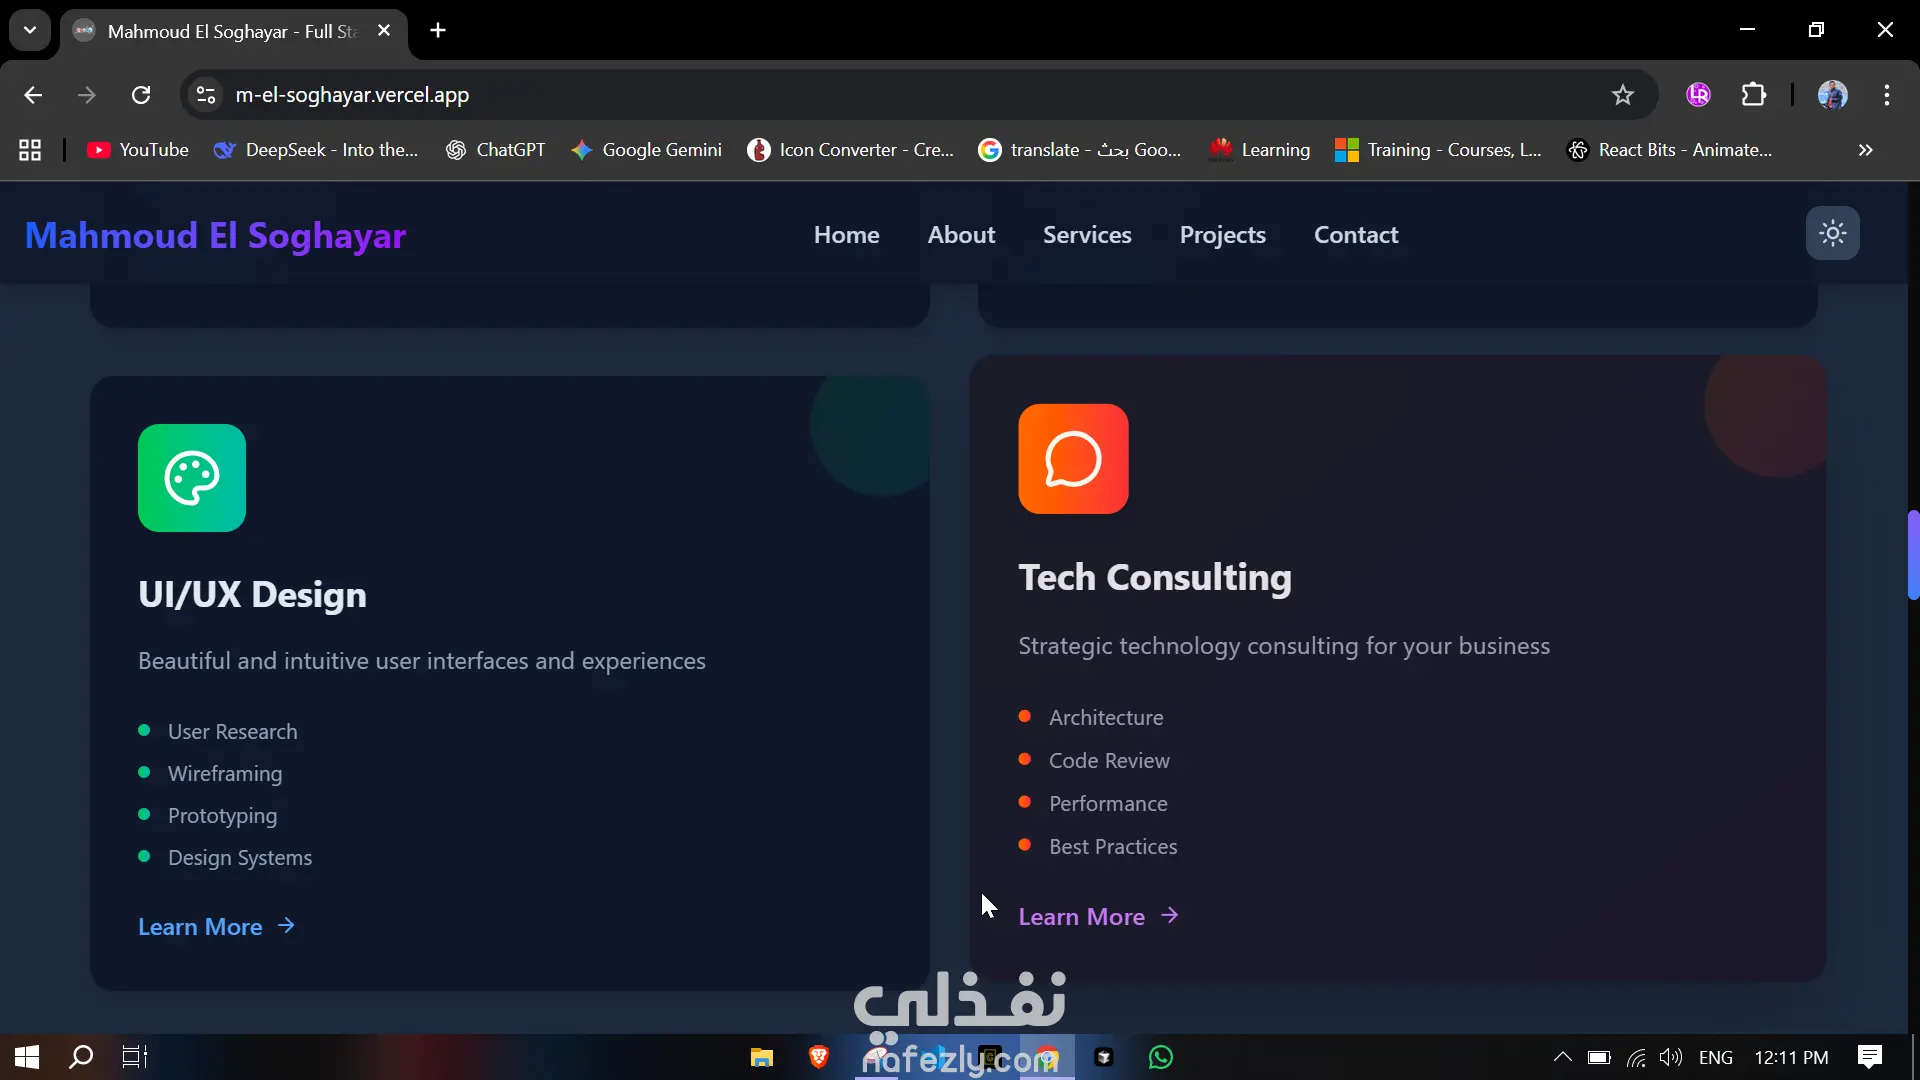Screen dimensions: 1920x1080
Task: Open the Projects nav menu item
Action: (1222, 235)
